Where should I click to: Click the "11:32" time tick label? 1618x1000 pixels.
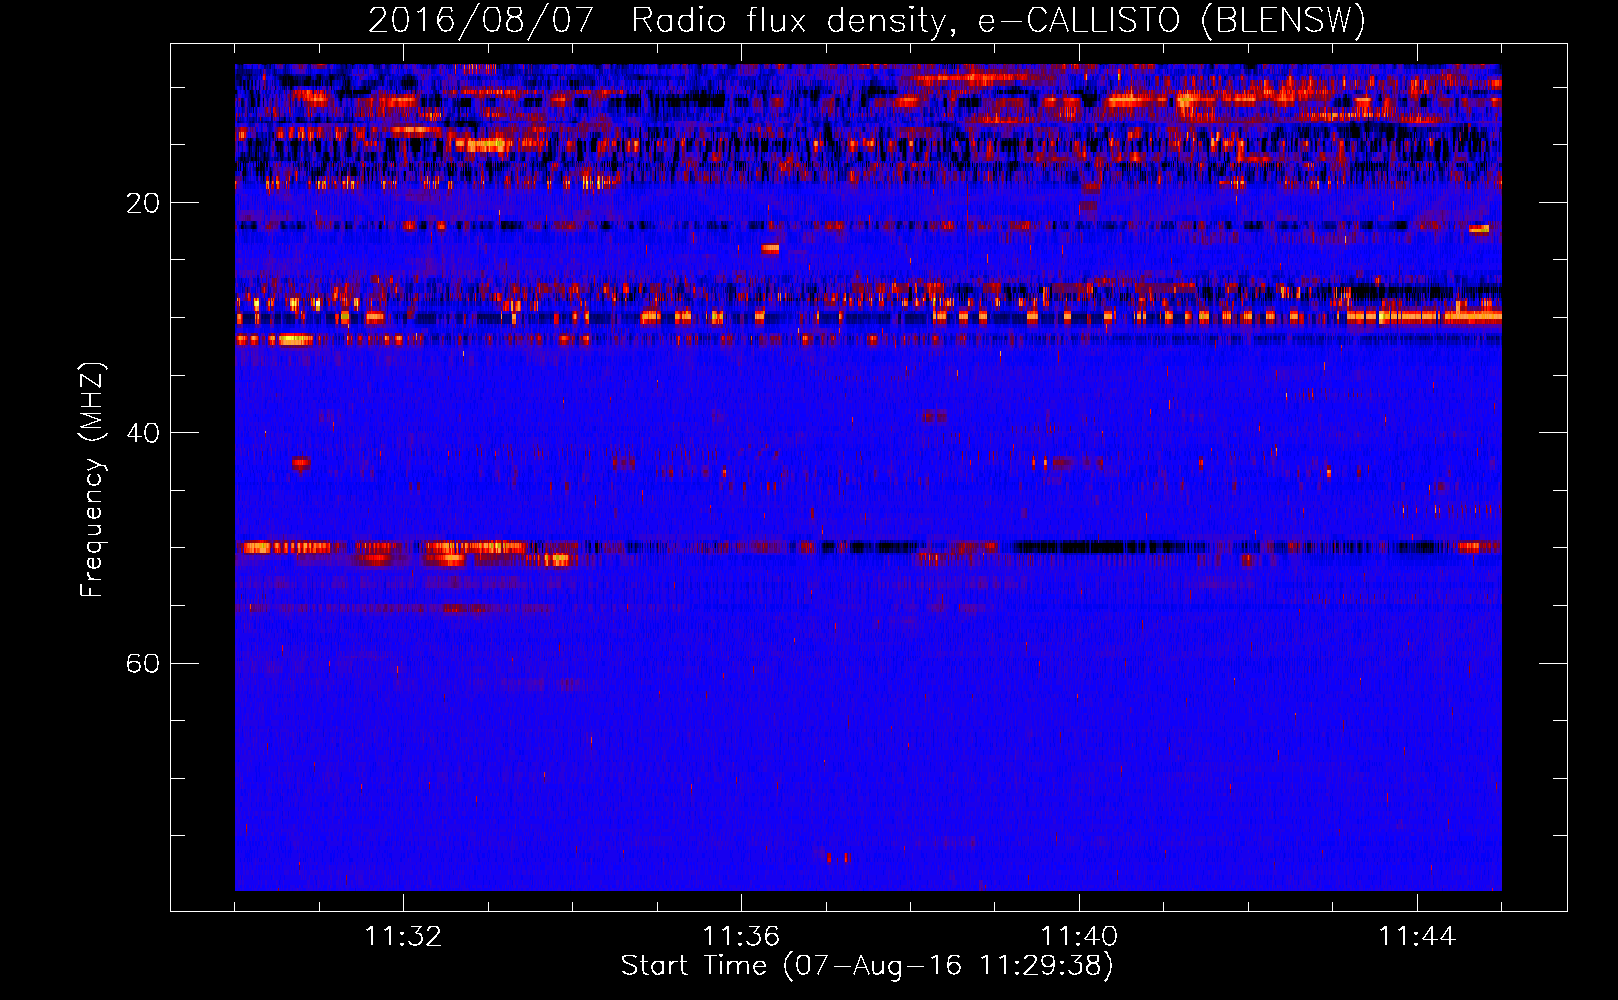pos(403,937)
